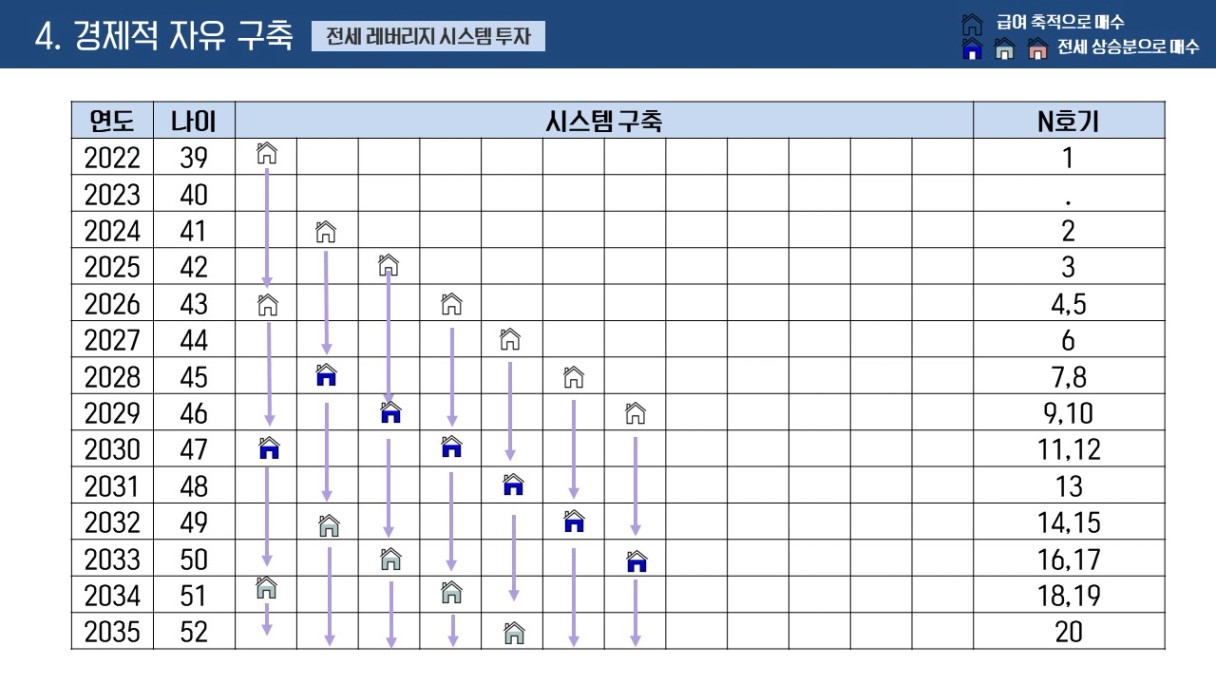Click the white house icon in the 2022 row

pyautogui.click(x=267, y=153)
